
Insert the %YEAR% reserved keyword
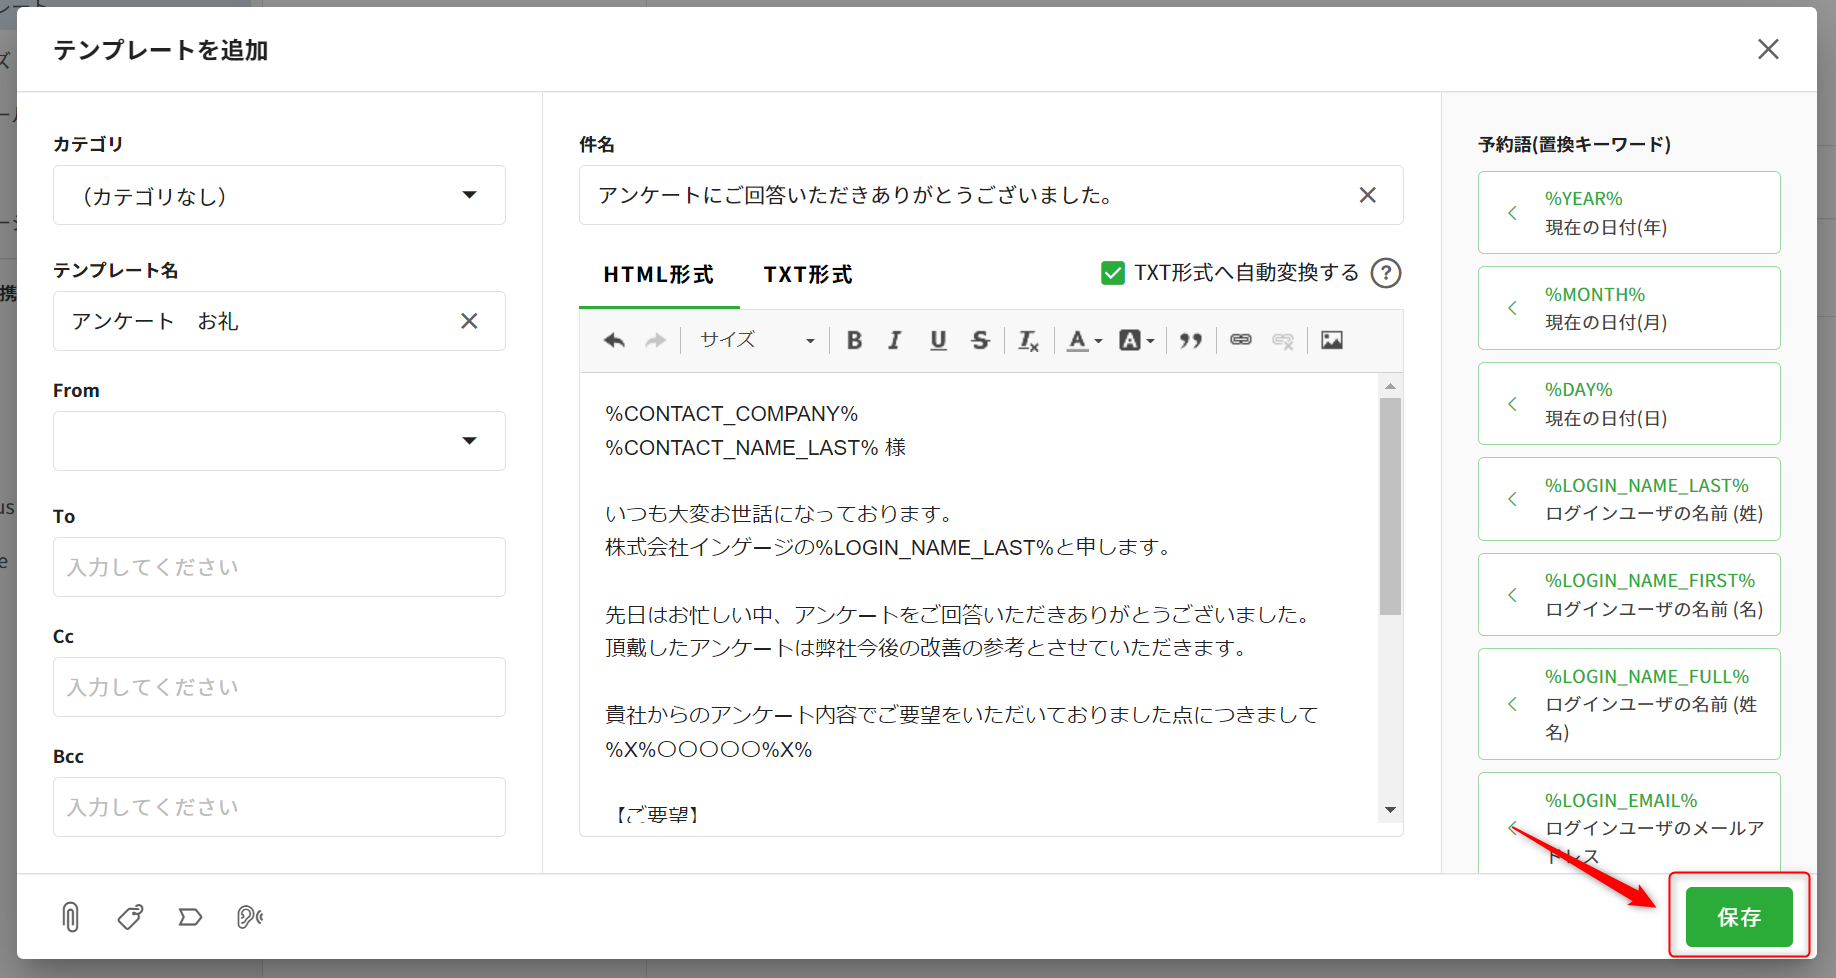(1628, 213)
